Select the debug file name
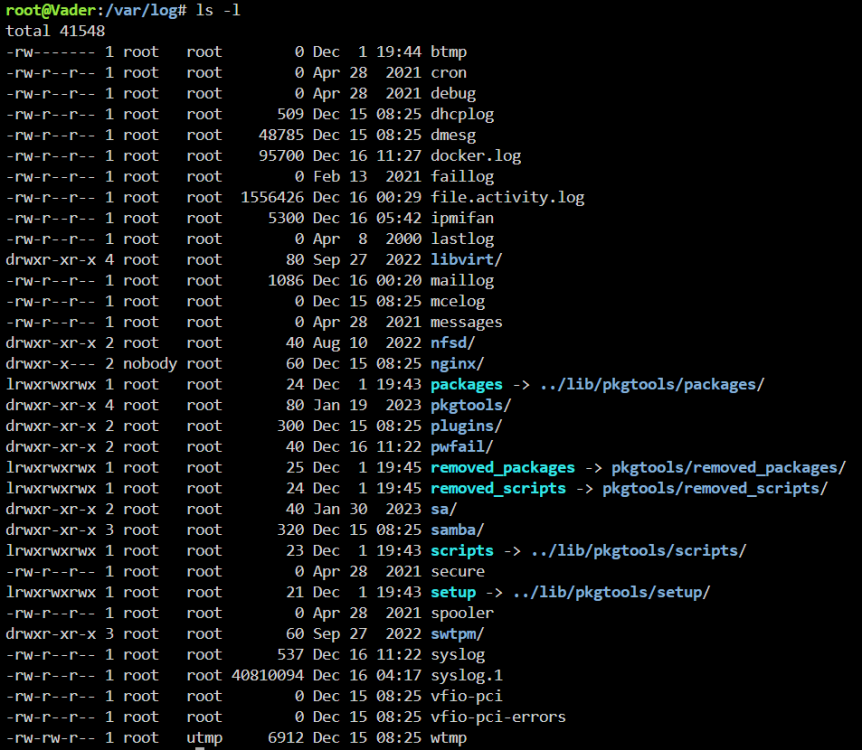The width and height of the screenshot is (862, 750). coord(453,94)
